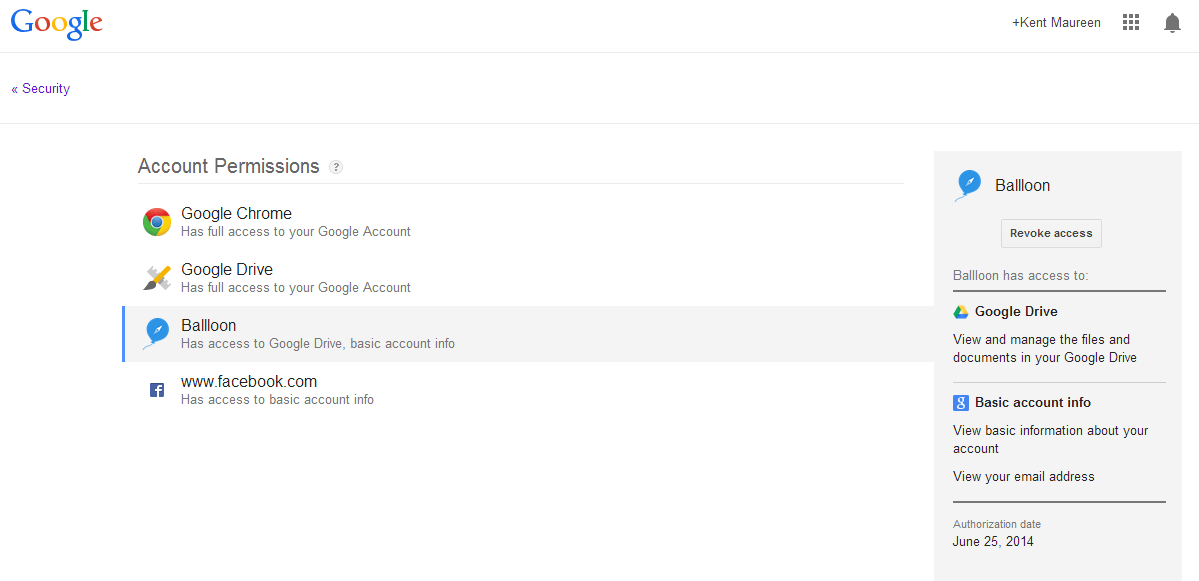Click the Google Drive permission icon

click(961, 312)
